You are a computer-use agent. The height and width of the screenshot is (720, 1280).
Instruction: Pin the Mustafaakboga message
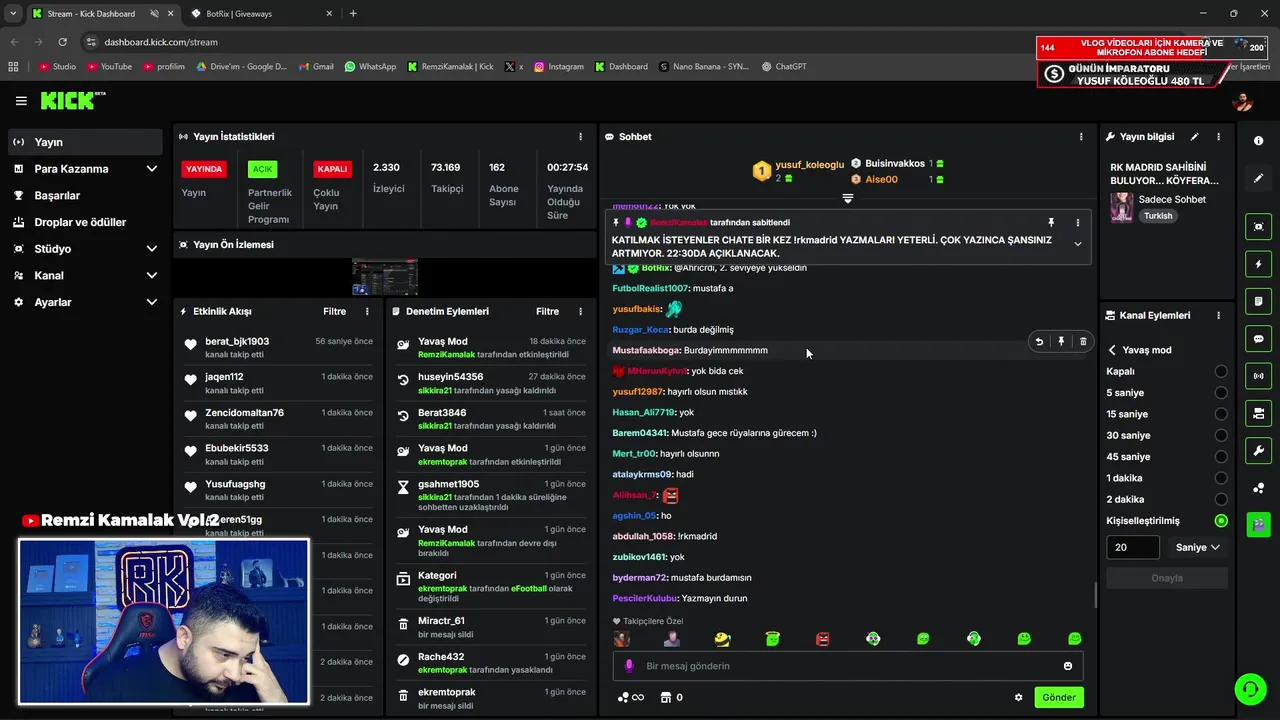(x=1061, y=342)
